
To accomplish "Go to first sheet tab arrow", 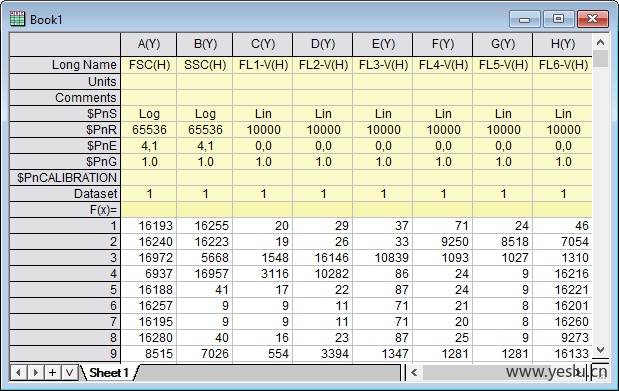I will (x=18, y=372).
